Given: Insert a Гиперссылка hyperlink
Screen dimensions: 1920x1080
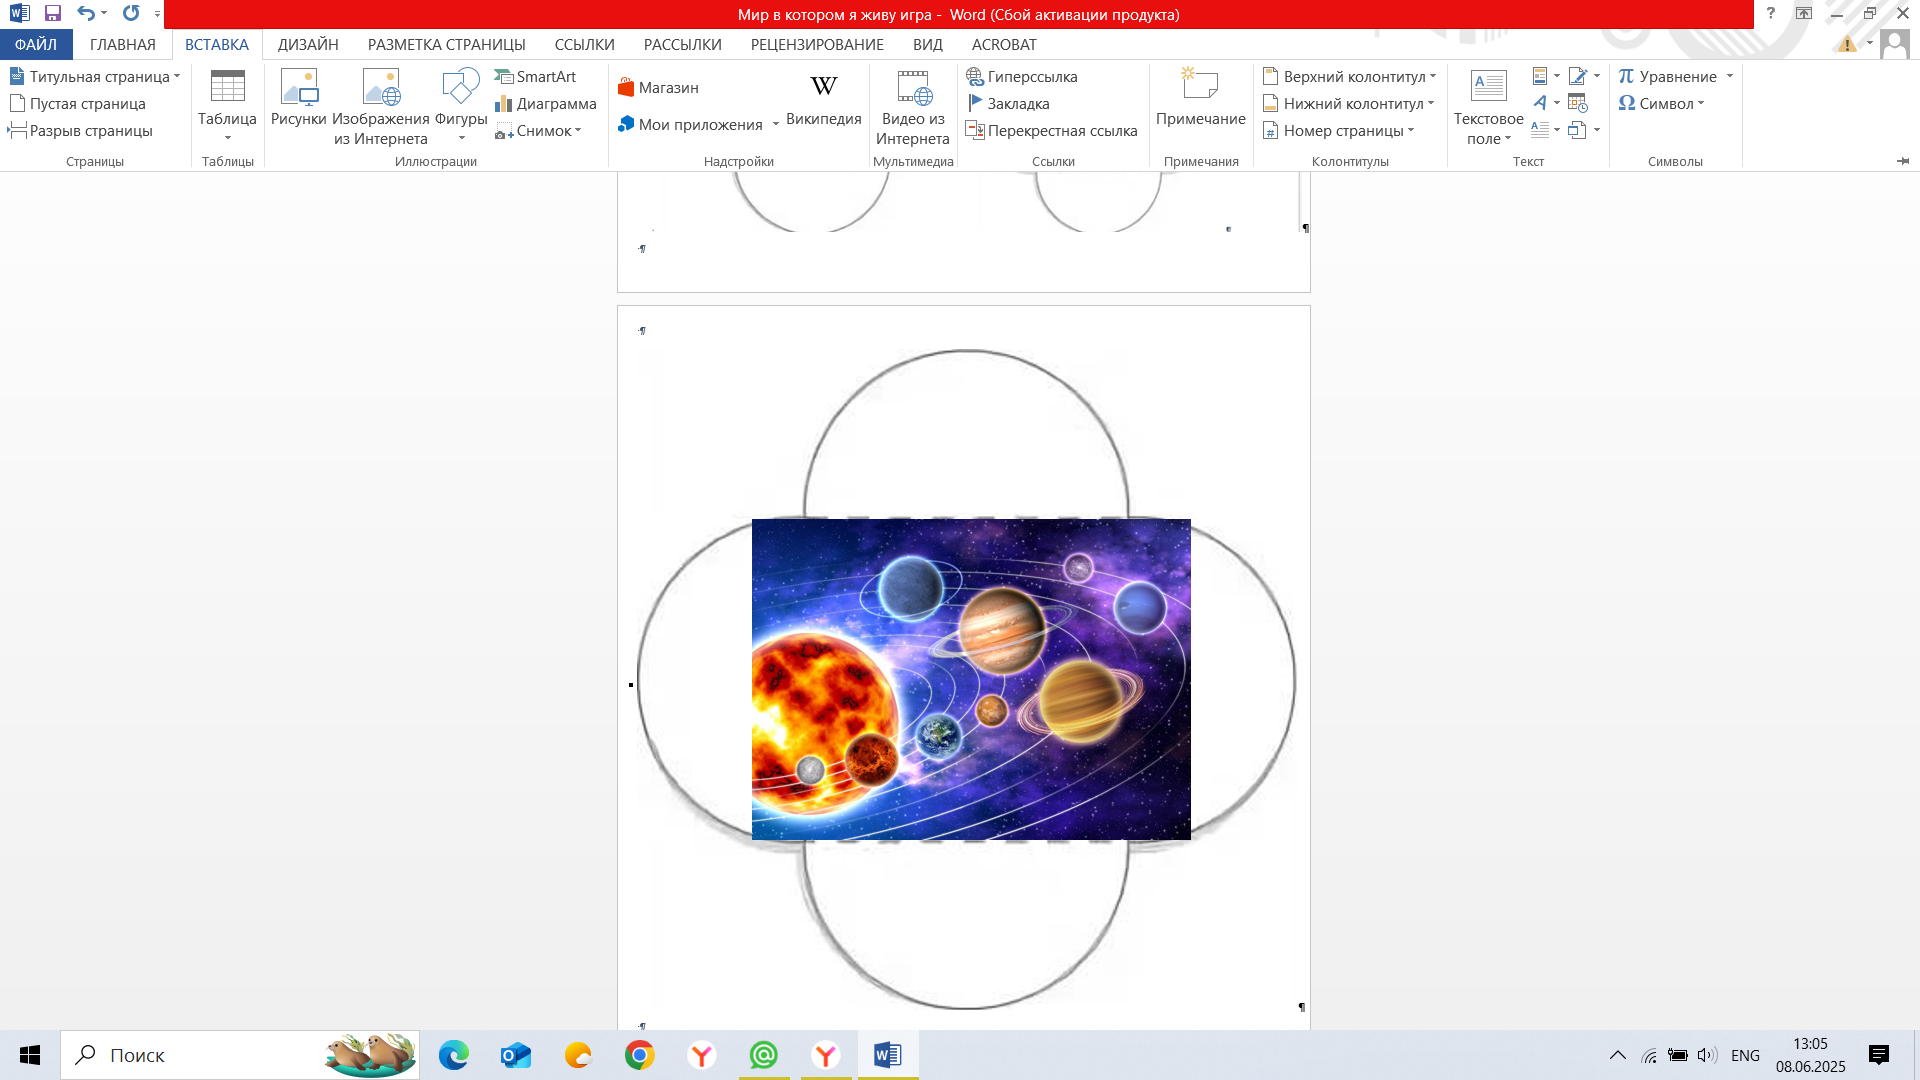Looking at the screenshot, I should click(x=1022, y=76).
